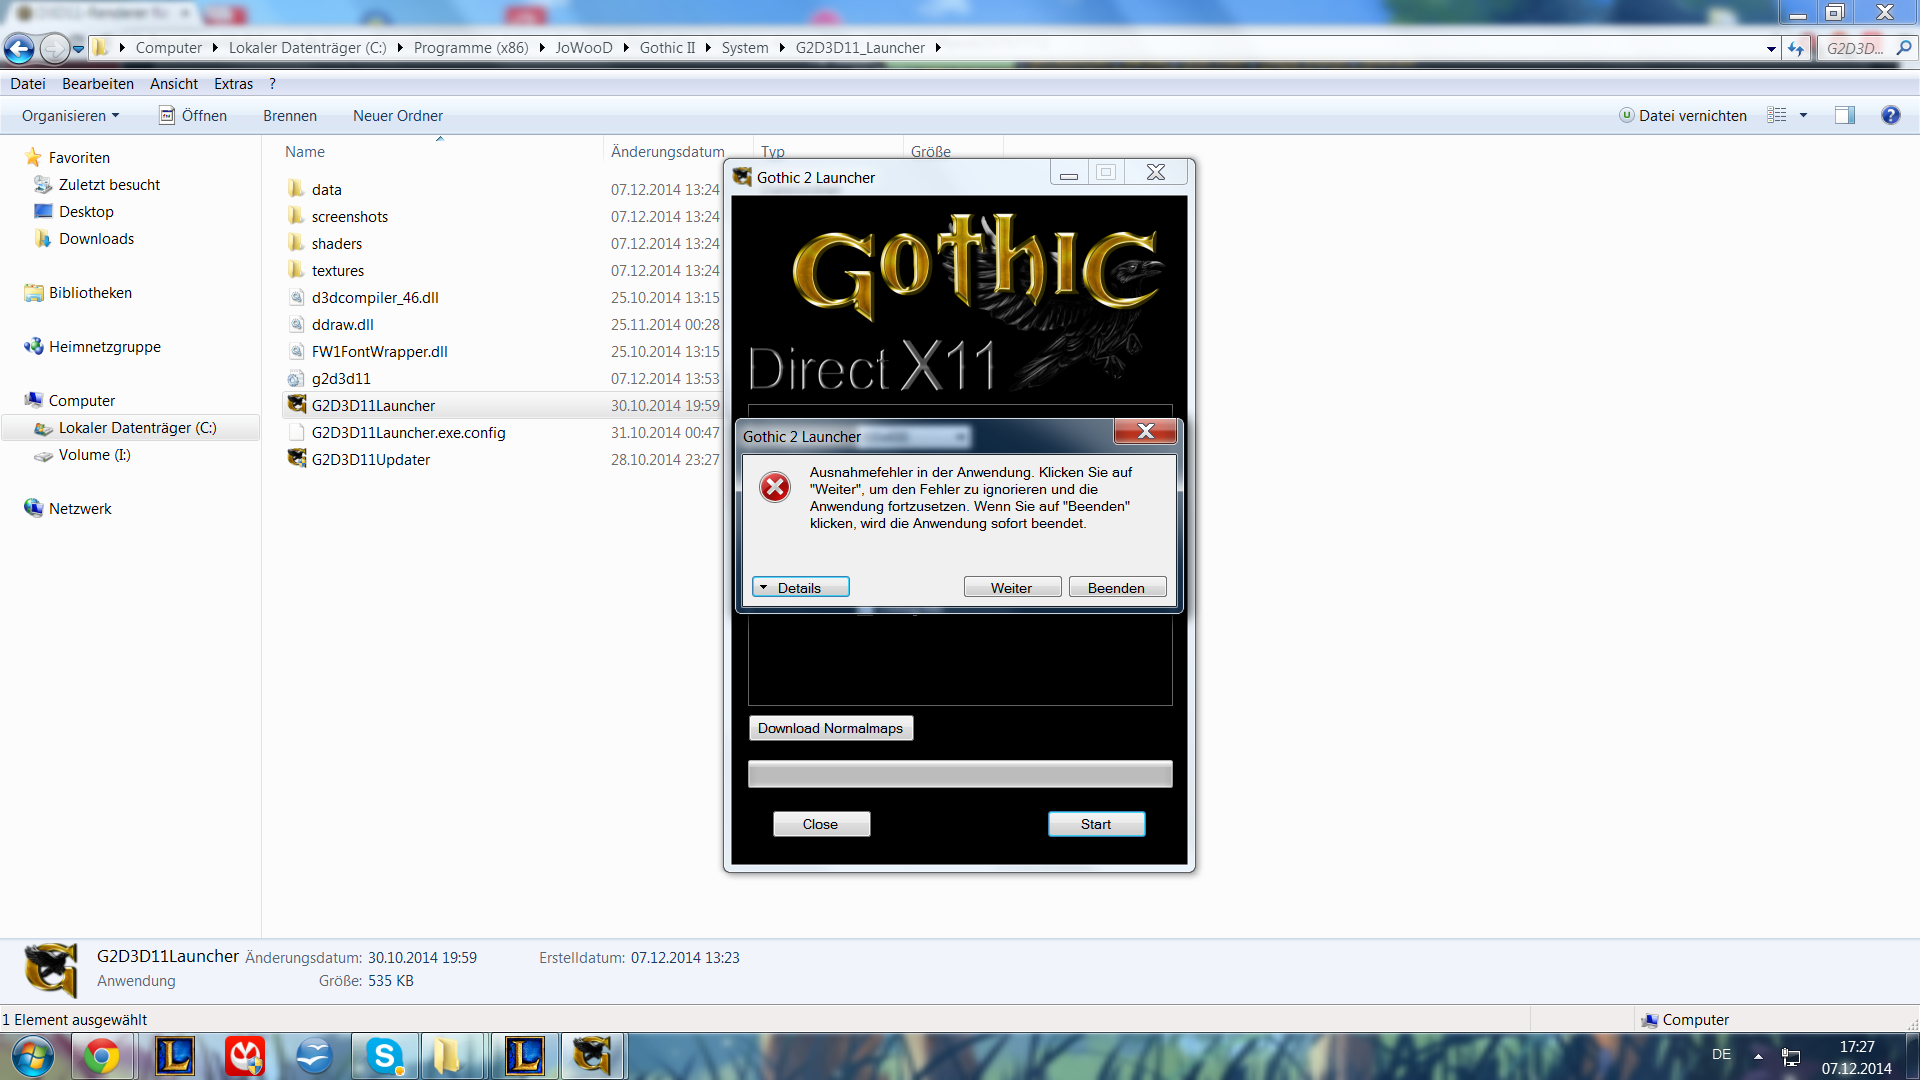Open the view options dropdown arrow
The width and height of the screenshot is (1920, 1080).
[1804, 115]
